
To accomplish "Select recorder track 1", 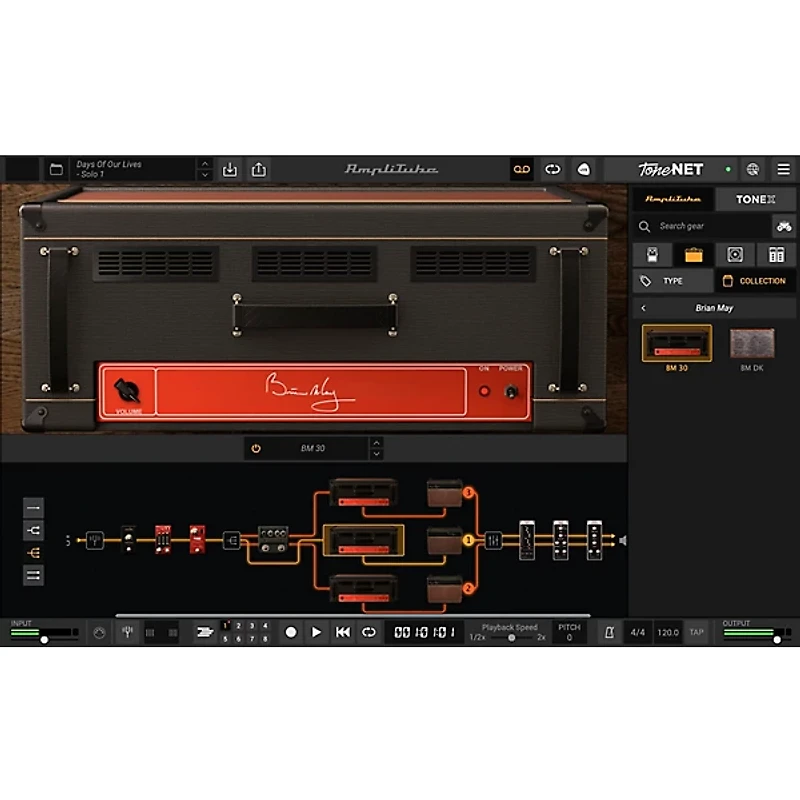I will (225, 626).
